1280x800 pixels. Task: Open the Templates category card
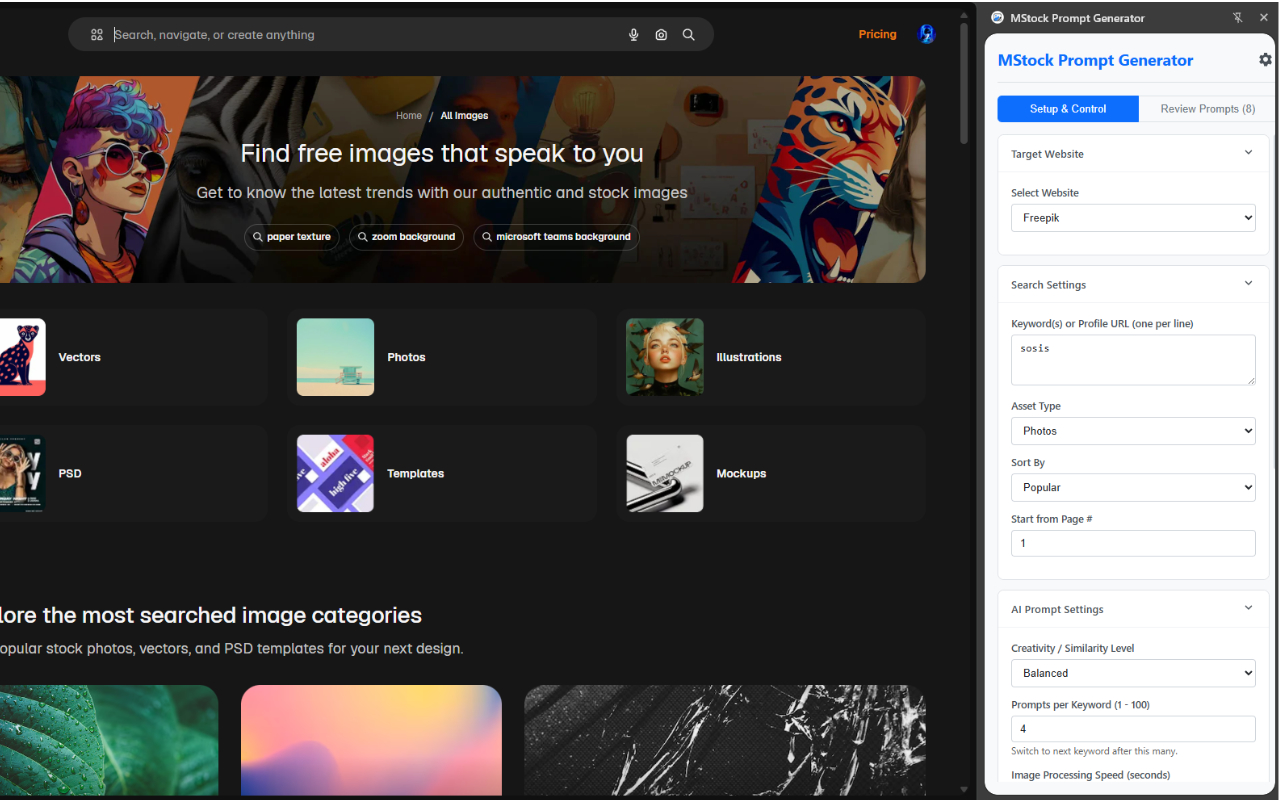[x=441, y=474]
